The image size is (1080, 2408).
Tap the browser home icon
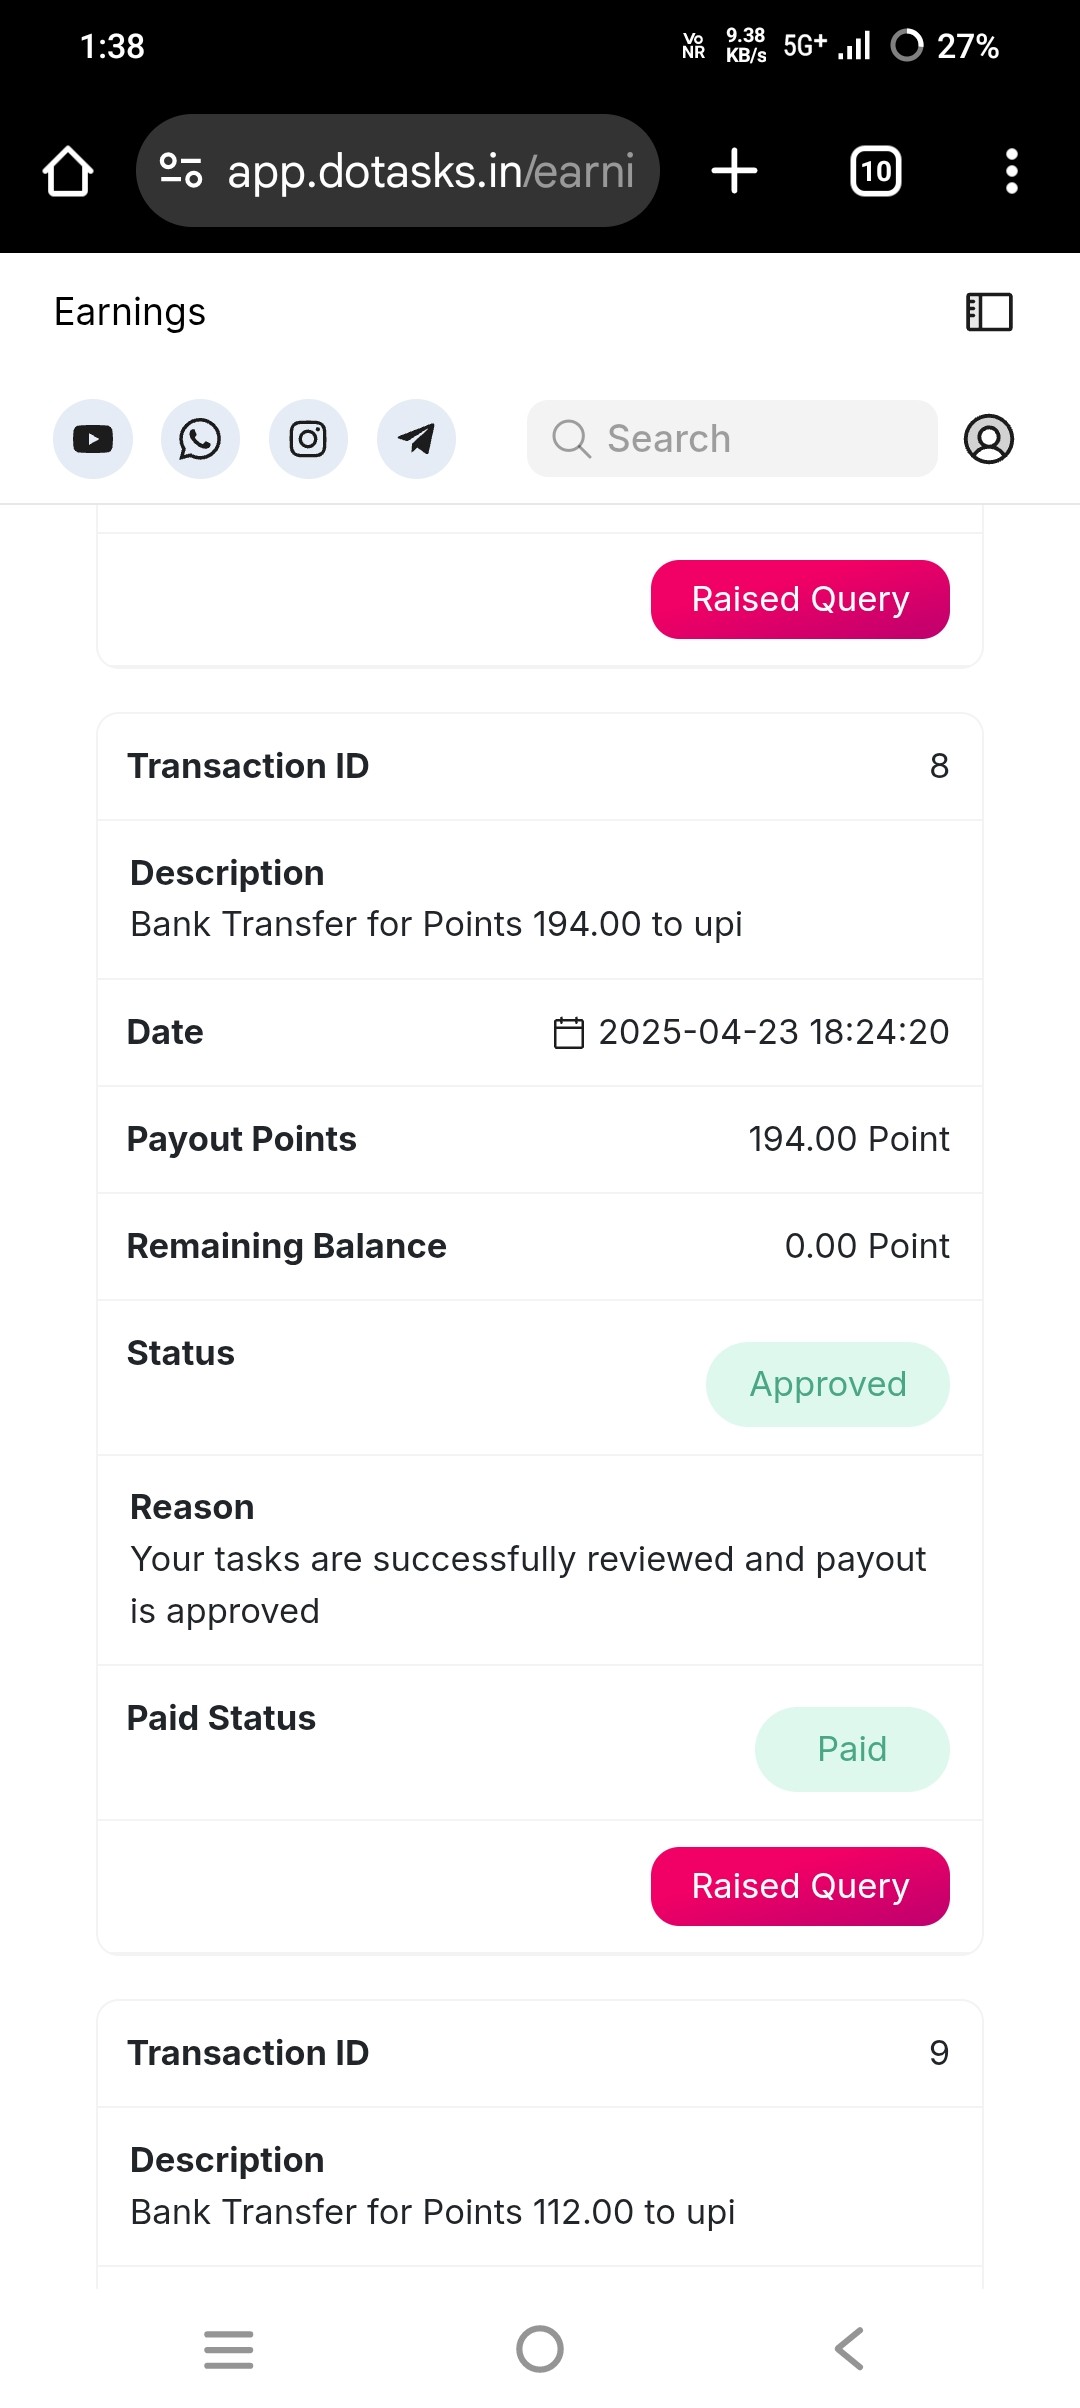[x=68, y=171]
